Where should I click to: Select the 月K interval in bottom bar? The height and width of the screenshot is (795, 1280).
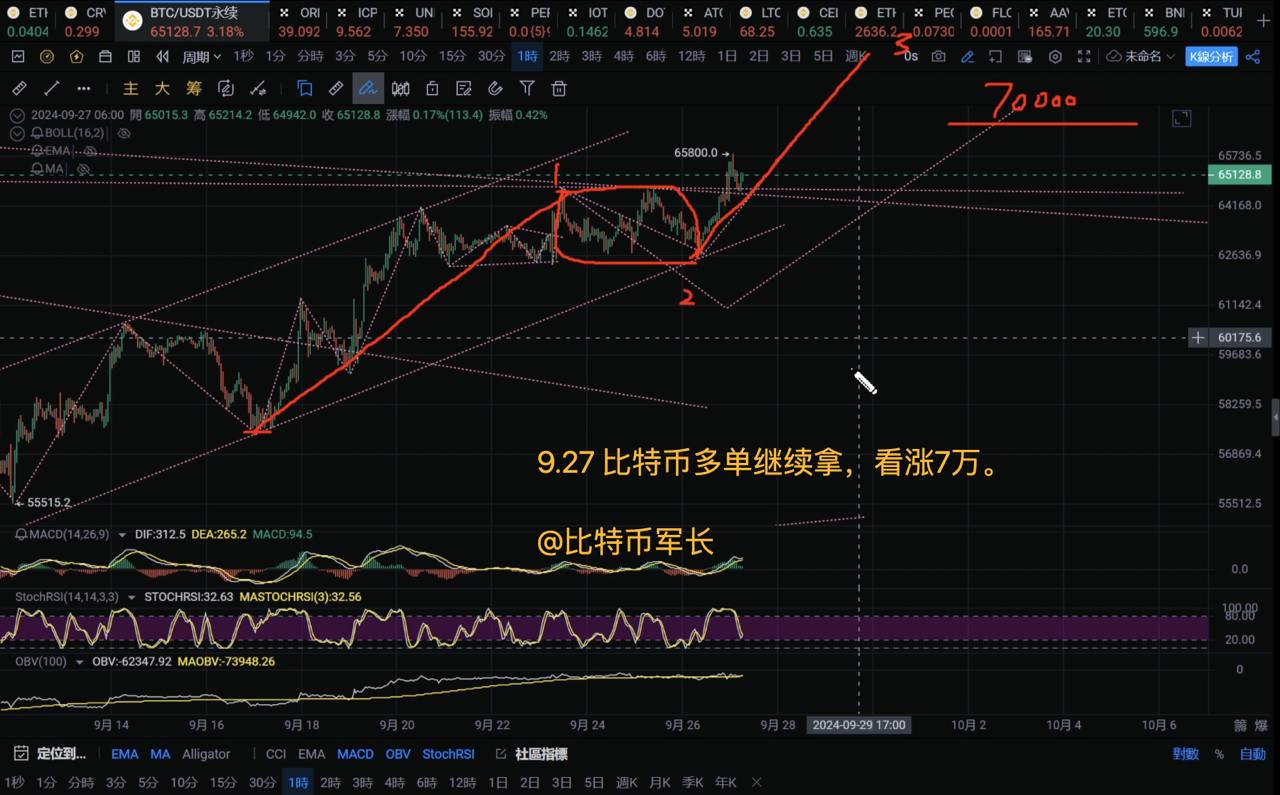click(659, 782)
